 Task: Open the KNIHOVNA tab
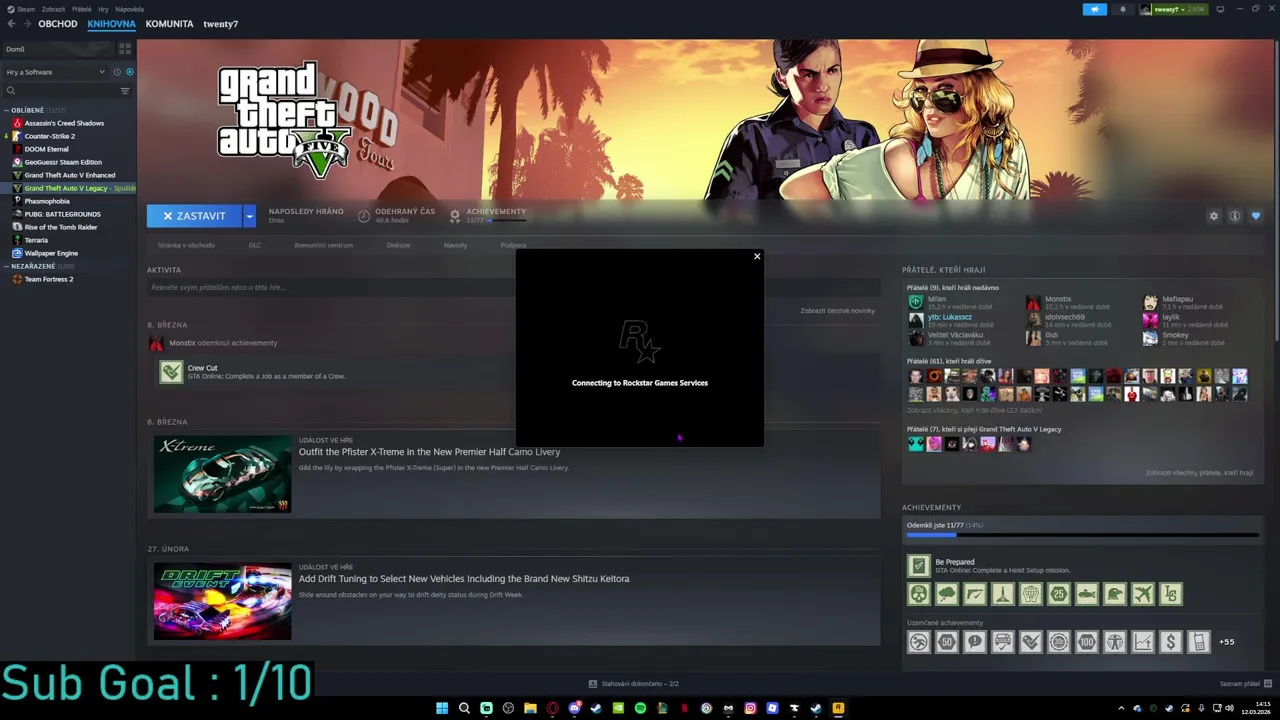click(x=111, y=23)
